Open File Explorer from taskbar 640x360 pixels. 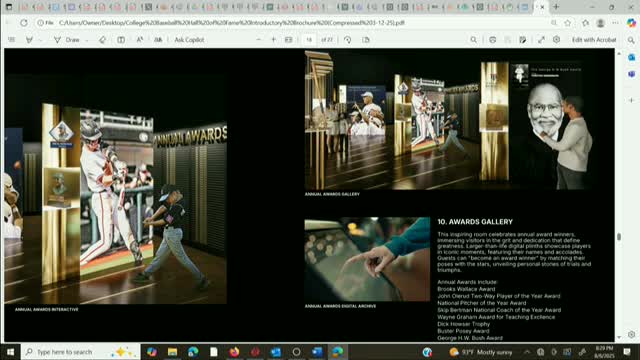click(172, 352)
